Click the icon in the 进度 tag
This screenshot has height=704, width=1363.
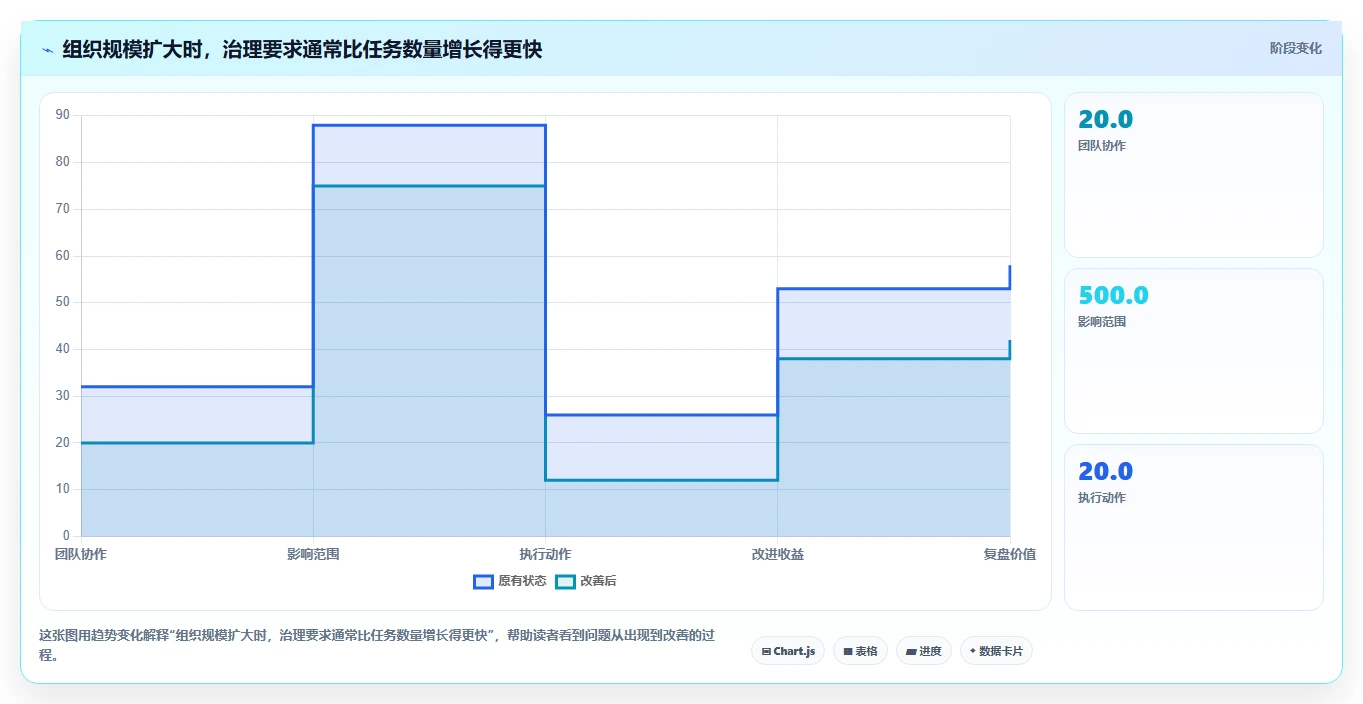pos(911,651)
